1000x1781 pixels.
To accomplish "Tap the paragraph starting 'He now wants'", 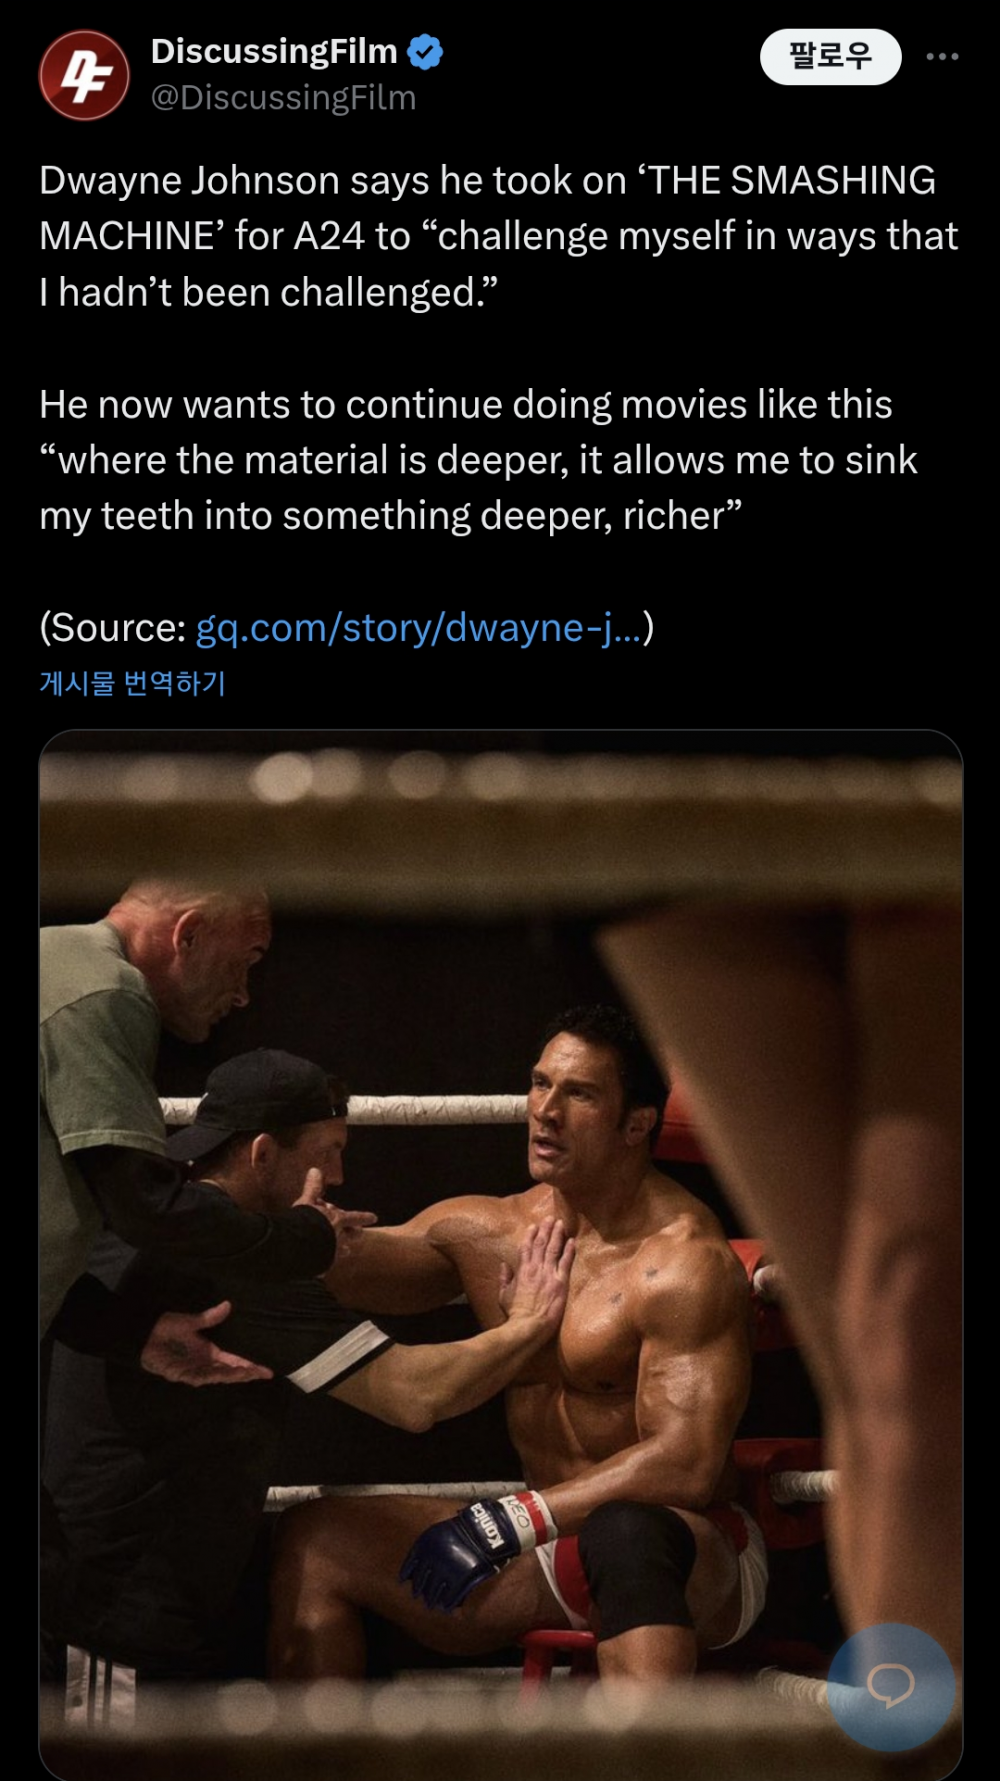I will tap(478, 460).
